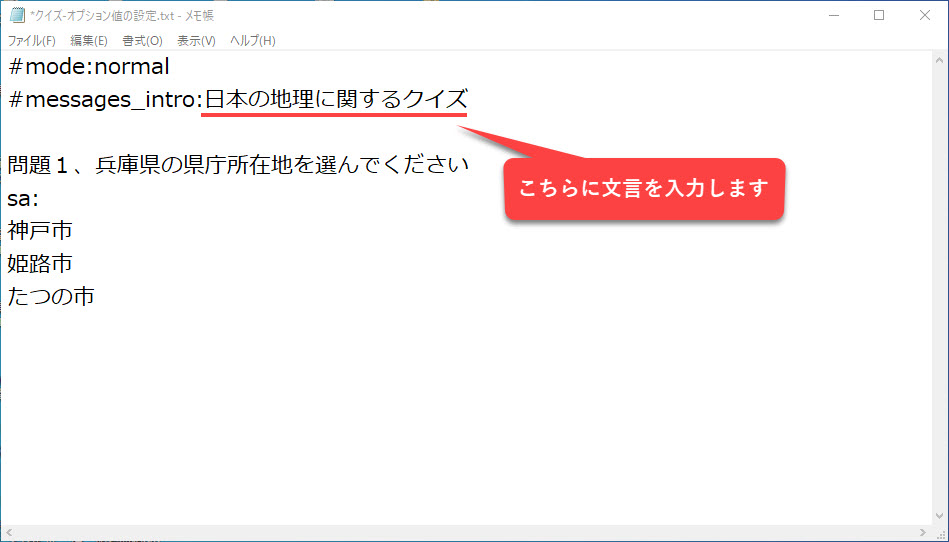Image resolution: width=949 pixels, height=542 pixels.
Task: Click the vertical scrollbar up arrow
Action: [x=939, y=60]
